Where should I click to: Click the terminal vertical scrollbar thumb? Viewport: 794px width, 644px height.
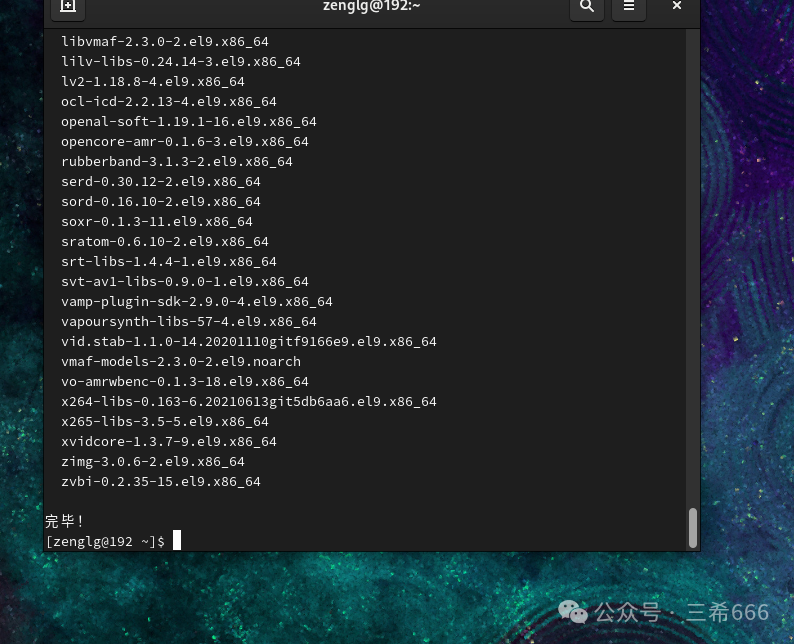[x=692, y=527]
